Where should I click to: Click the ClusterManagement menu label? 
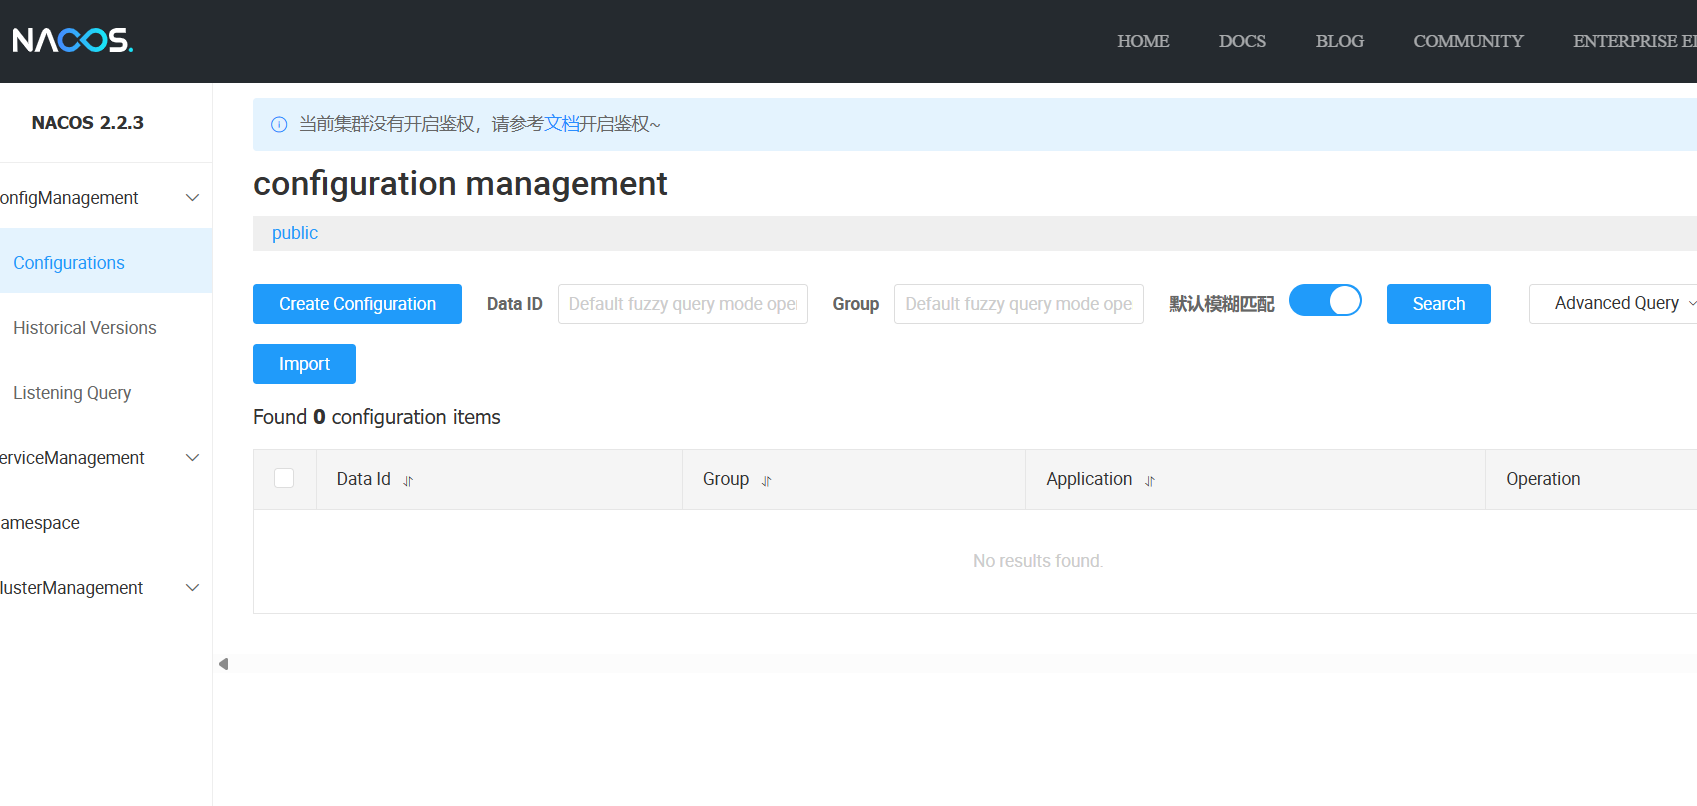[x=71, y=588]
